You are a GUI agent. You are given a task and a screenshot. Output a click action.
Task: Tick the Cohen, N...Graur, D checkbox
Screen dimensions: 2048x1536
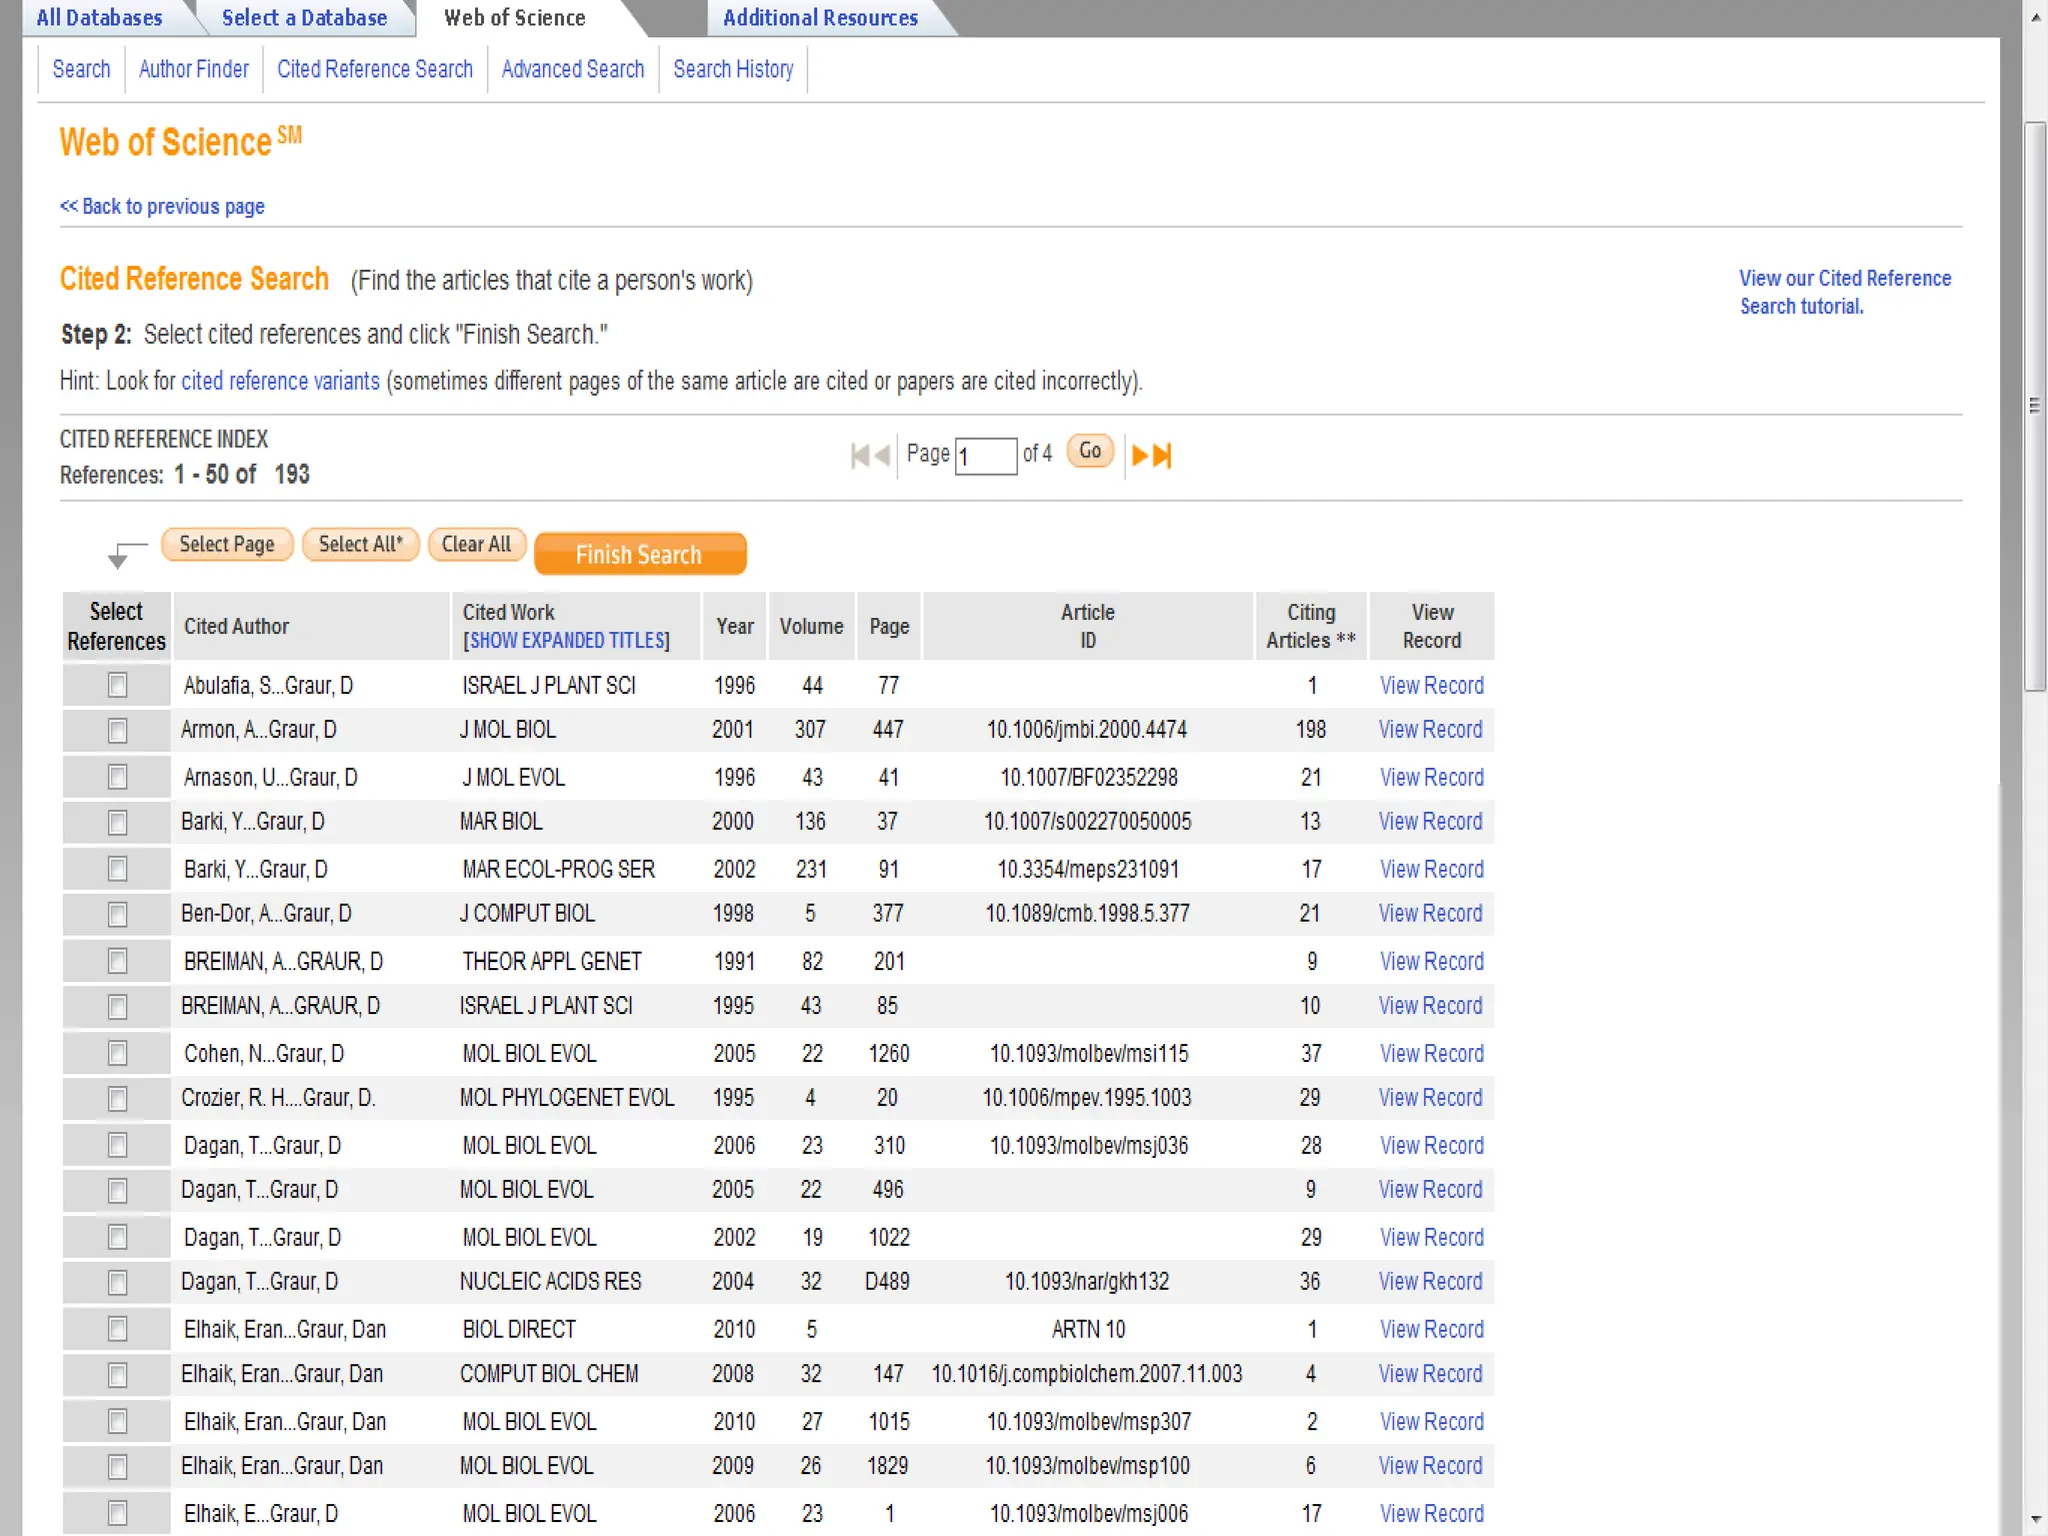[117, 1053]
